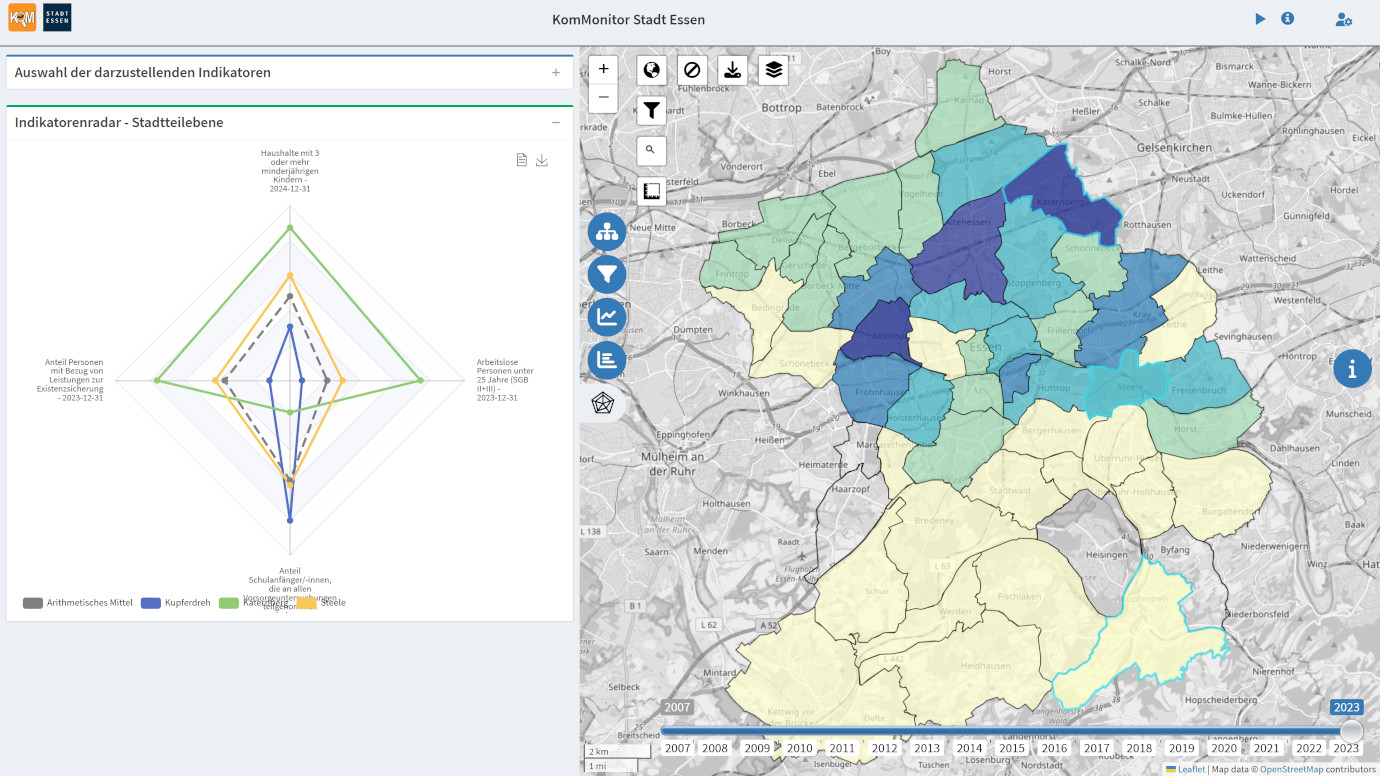This screenshot has width=1380, height=776.
Task: Open the basemap globe control
Action: [652, 70]
